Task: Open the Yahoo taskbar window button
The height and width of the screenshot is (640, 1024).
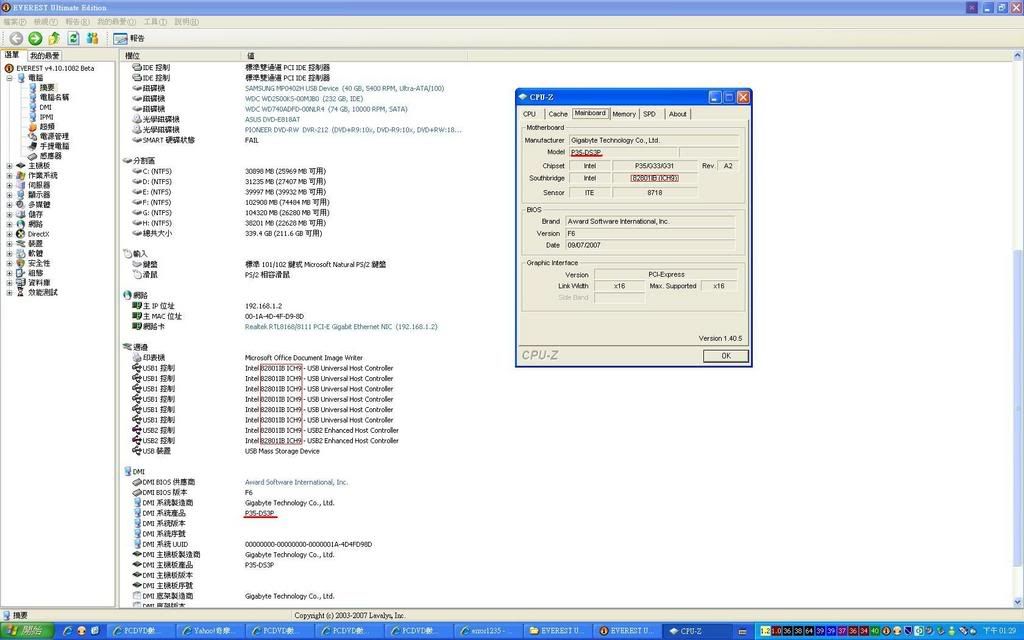Action: (x=209, y=631)
